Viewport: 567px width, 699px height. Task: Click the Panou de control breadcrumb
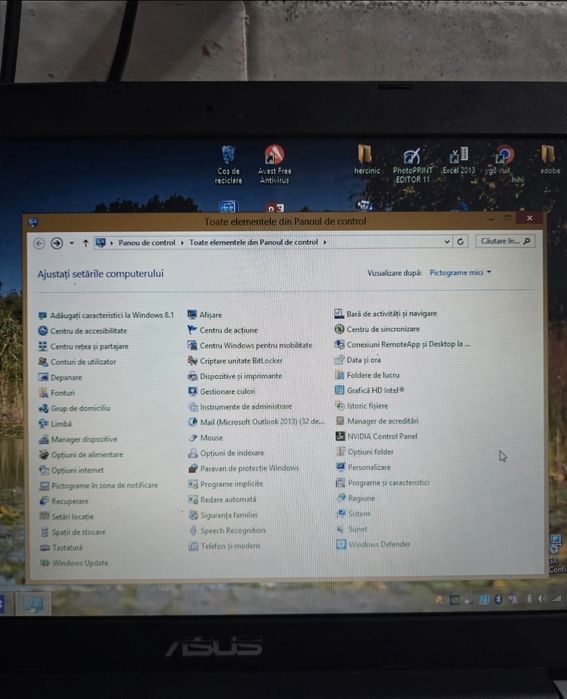[147, 243]
